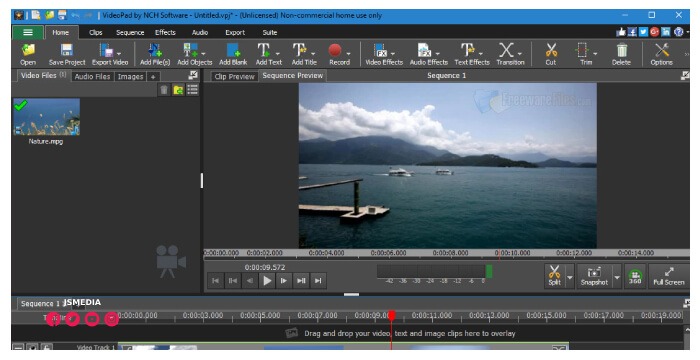Open the Suite ribbon tab
The image size is (700, 360).
[x=270, y=32]
